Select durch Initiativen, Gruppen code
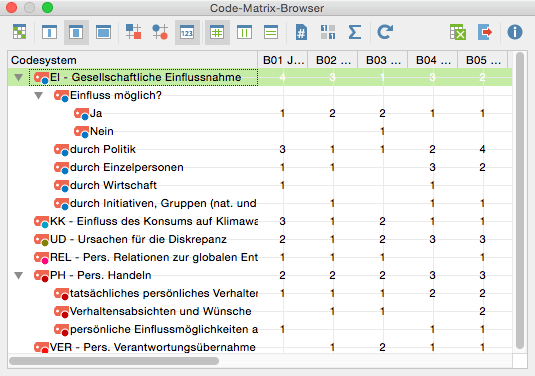Screen dimensions: 535x376 click(163, 204)
